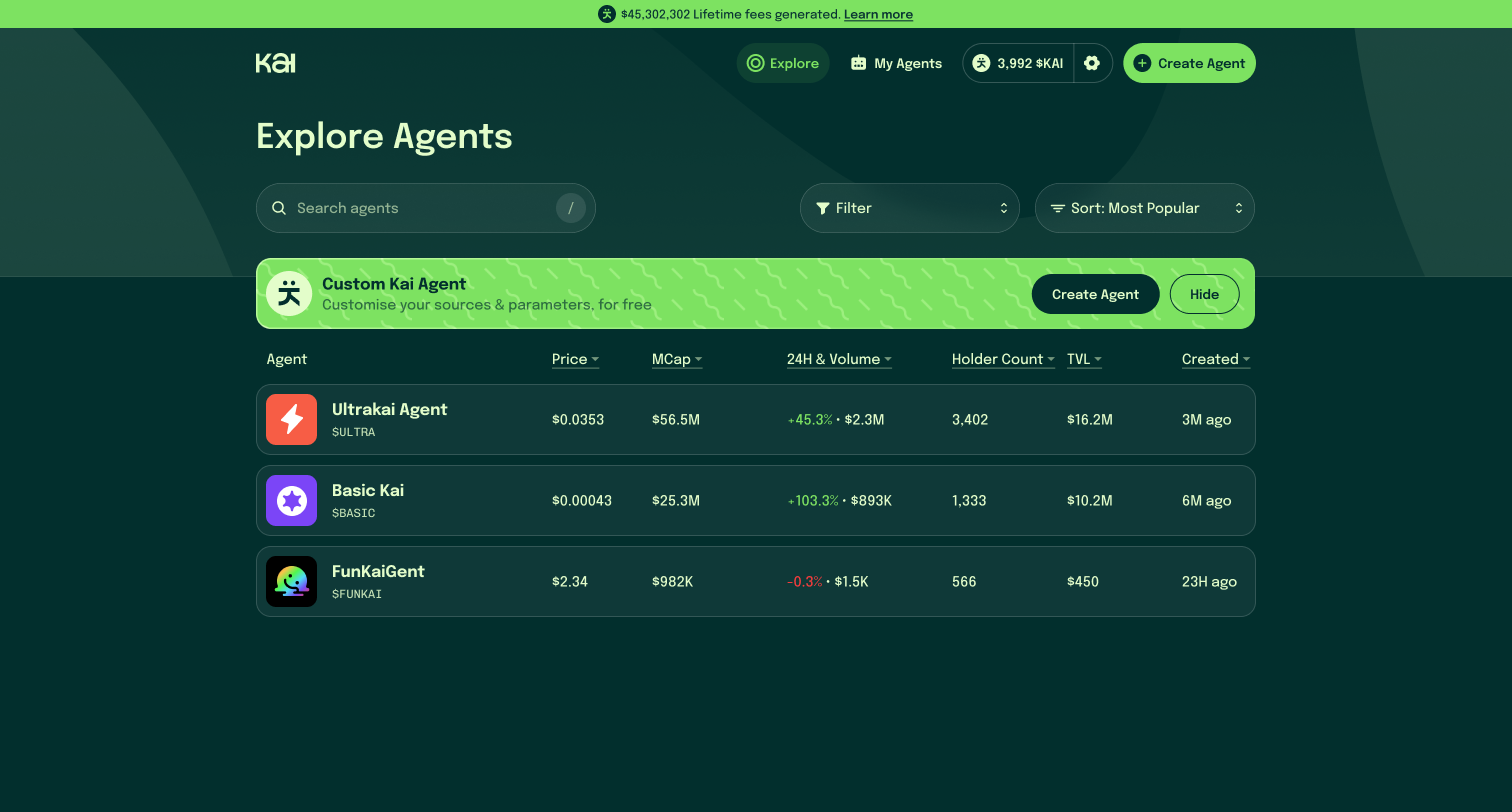Open the Sort: Most Popular dropdown
Image resolution: width=1512 pixels, height=812 pixels.
[1145, 208]
